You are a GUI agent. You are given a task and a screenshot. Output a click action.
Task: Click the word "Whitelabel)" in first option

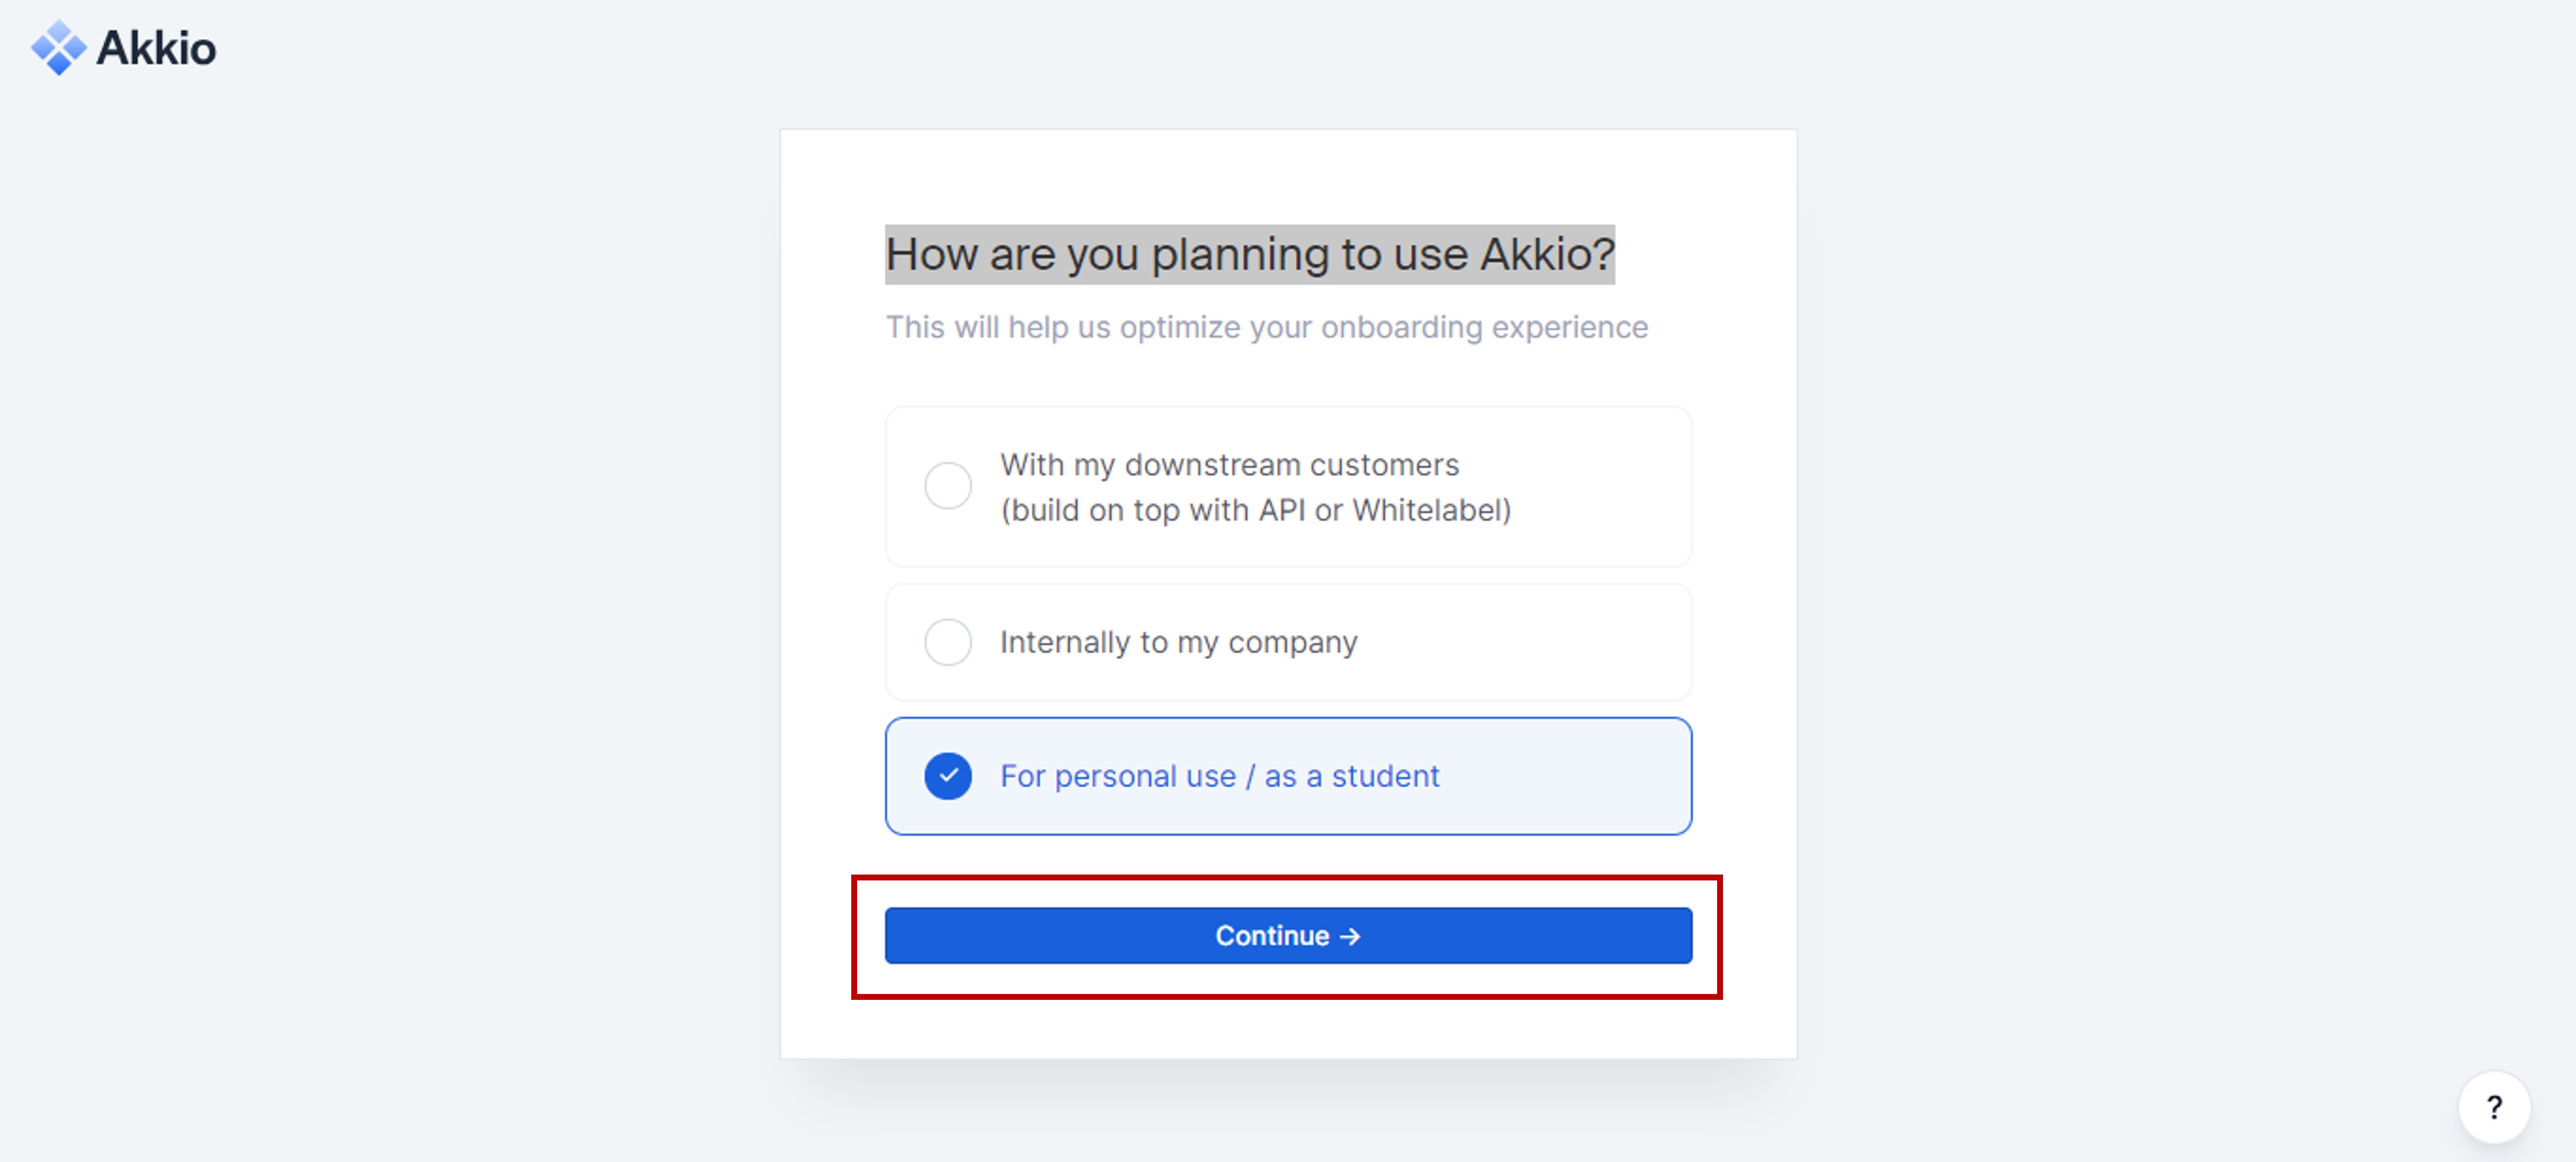pyautogui.click(x=1431, y=510)
